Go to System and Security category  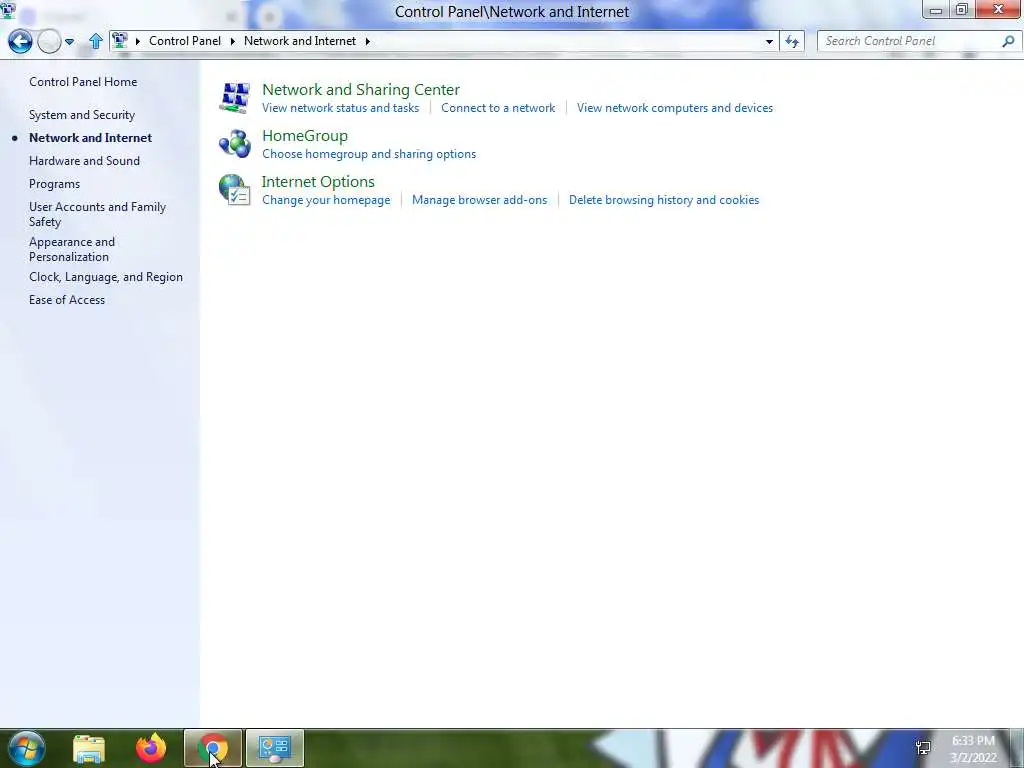click(82, 115)
